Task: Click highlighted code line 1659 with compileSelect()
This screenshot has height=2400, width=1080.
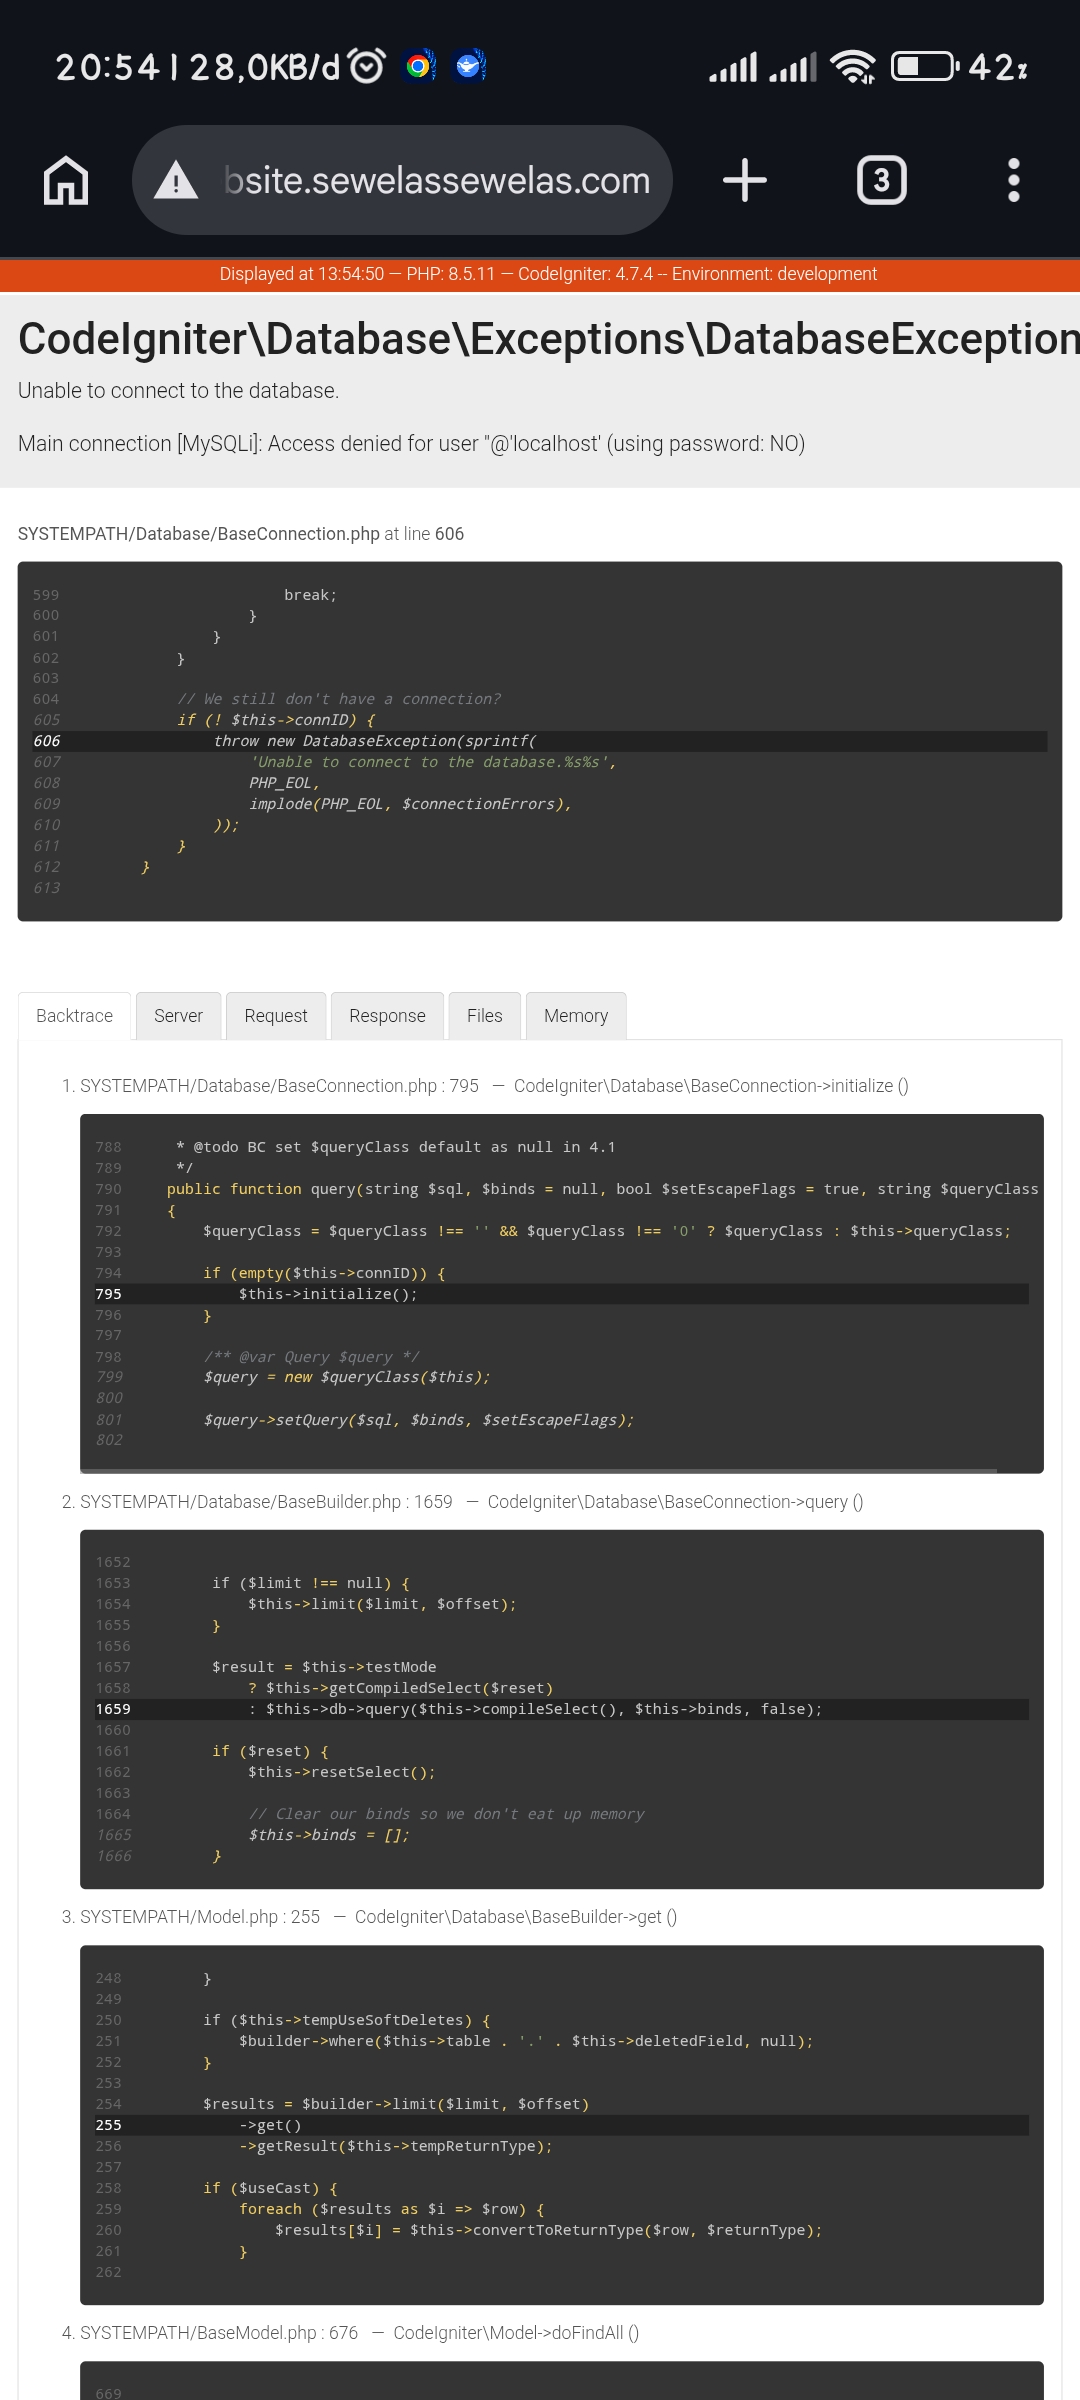Action: (562, 1709)
